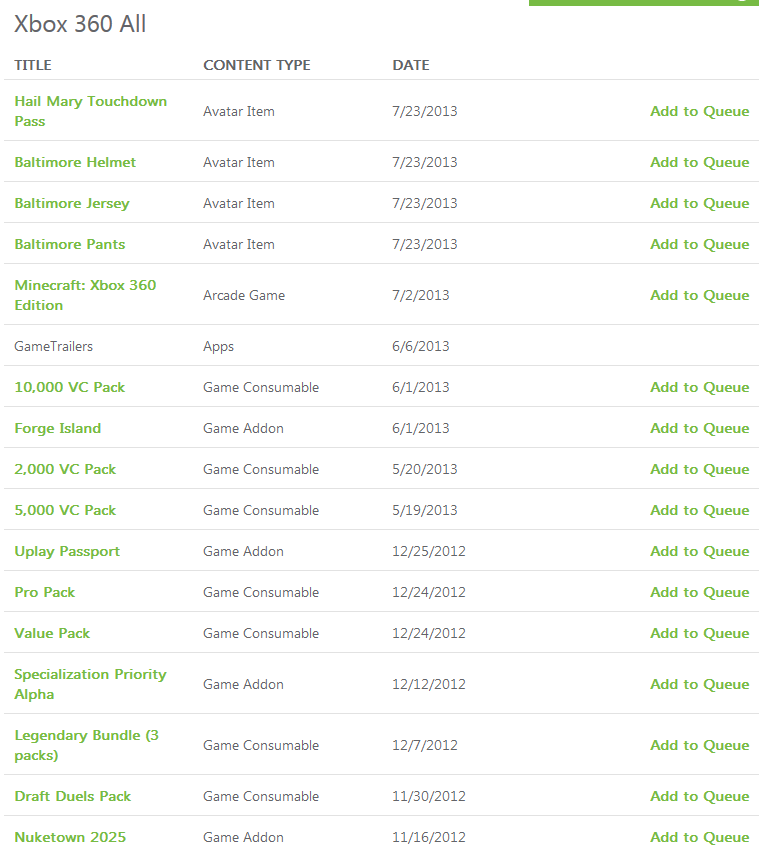Screen dimensions: 770x852
Task: Click the DATE column header
Action: pyautogui.click(x=411, y=65)
